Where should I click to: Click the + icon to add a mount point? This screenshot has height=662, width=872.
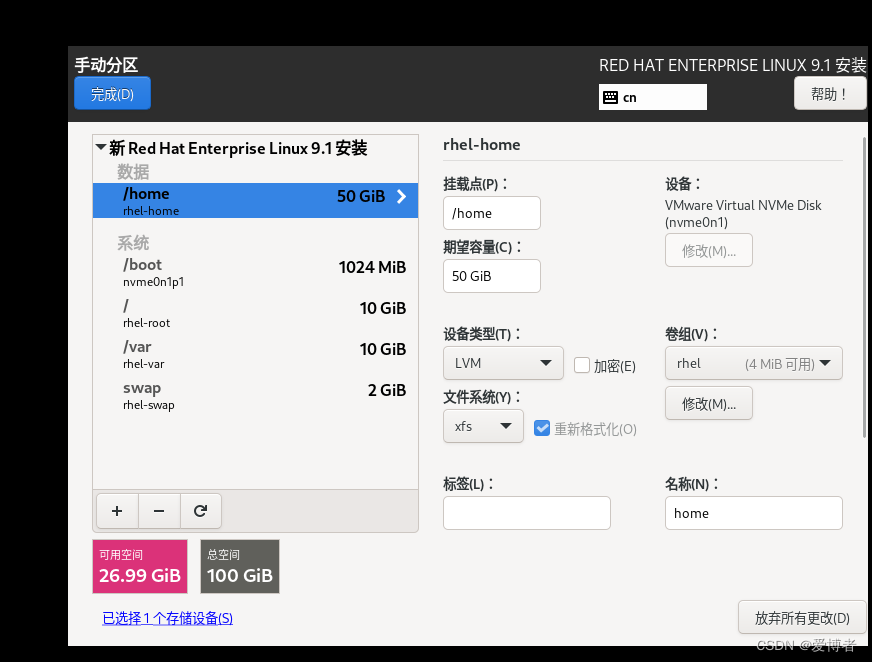coord(117,511)
